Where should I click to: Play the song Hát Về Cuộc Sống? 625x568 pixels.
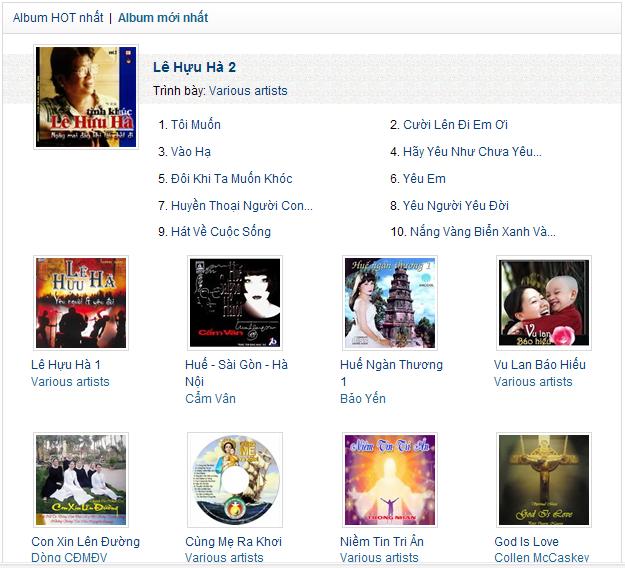(x=221, y=232)
